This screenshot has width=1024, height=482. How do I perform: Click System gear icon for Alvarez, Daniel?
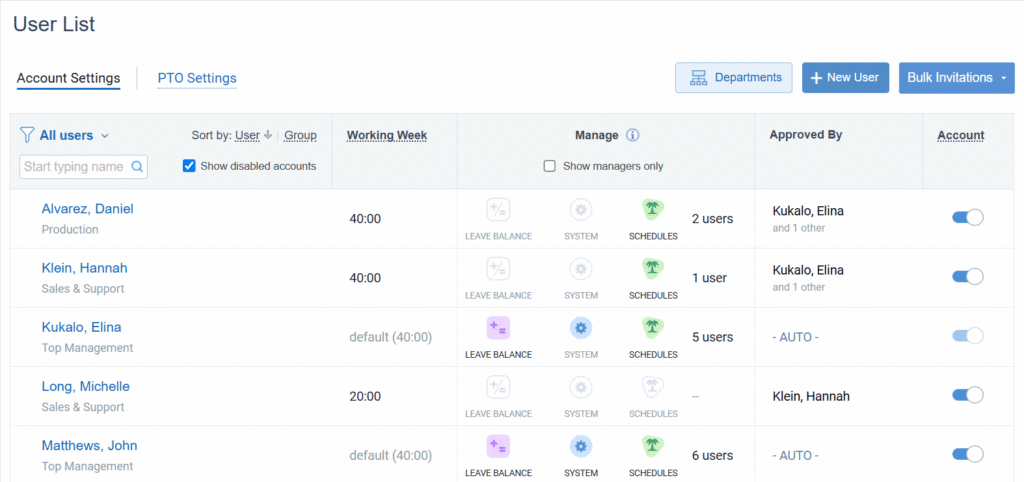[x=581, y=210]
